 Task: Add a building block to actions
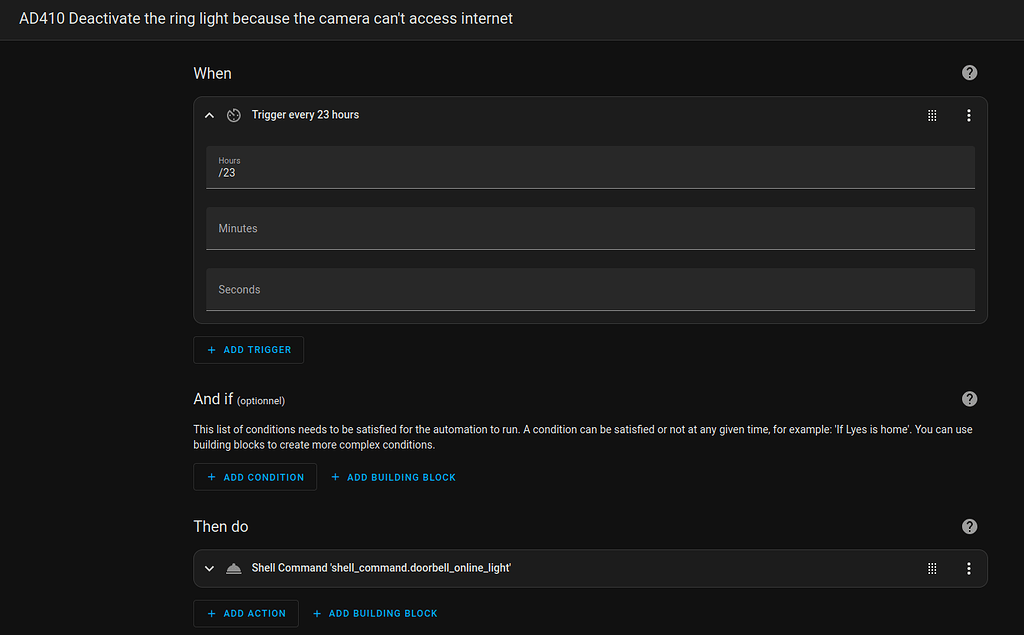pos(375,613)
